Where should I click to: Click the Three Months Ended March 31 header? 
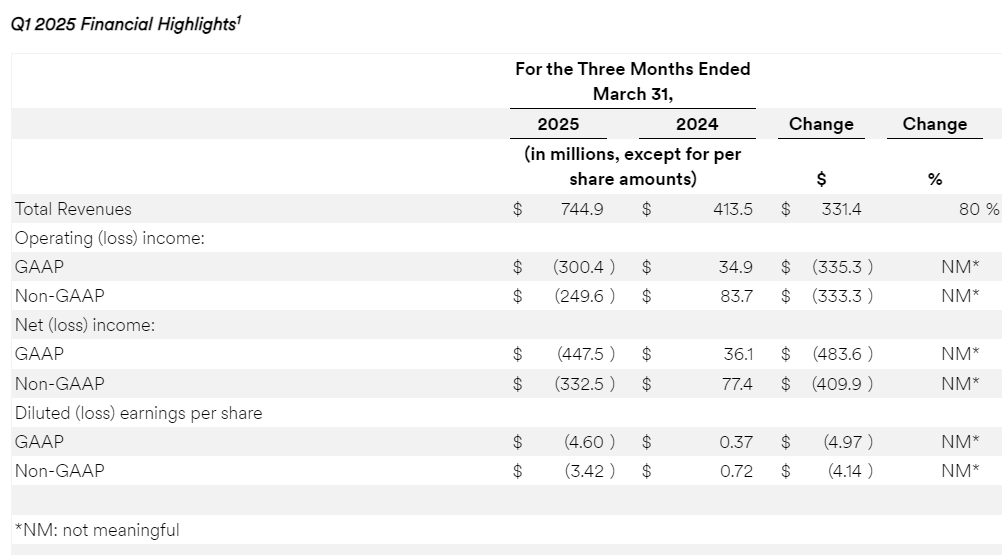pyautogui.click(x=632, y=81)
